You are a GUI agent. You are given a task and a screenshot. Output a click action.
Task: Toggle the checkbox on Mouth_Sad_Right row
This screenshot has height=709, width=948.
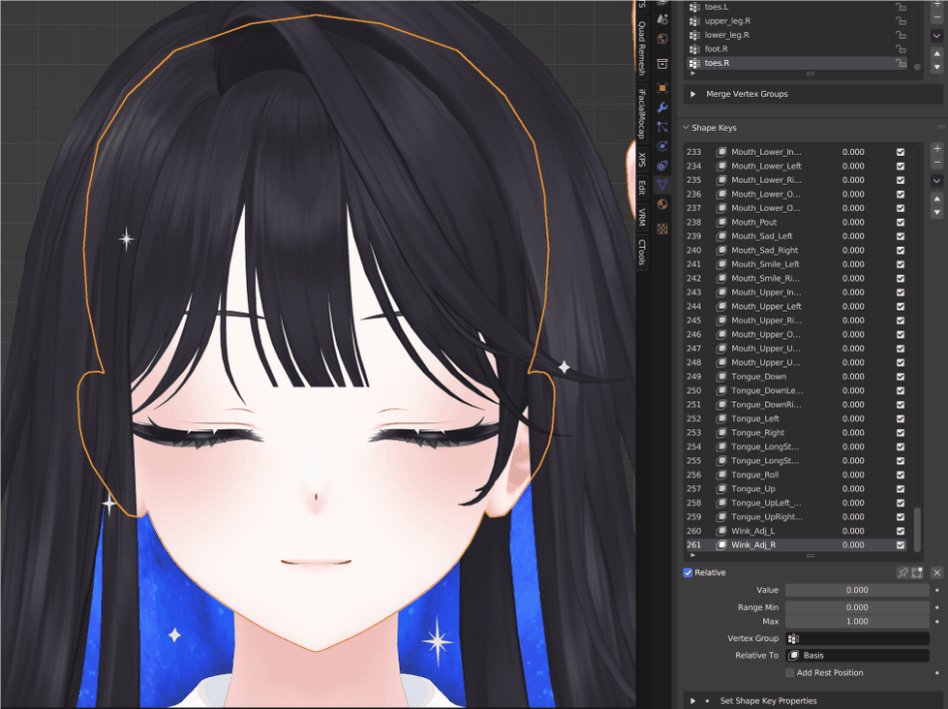click(x=900, y=250)
